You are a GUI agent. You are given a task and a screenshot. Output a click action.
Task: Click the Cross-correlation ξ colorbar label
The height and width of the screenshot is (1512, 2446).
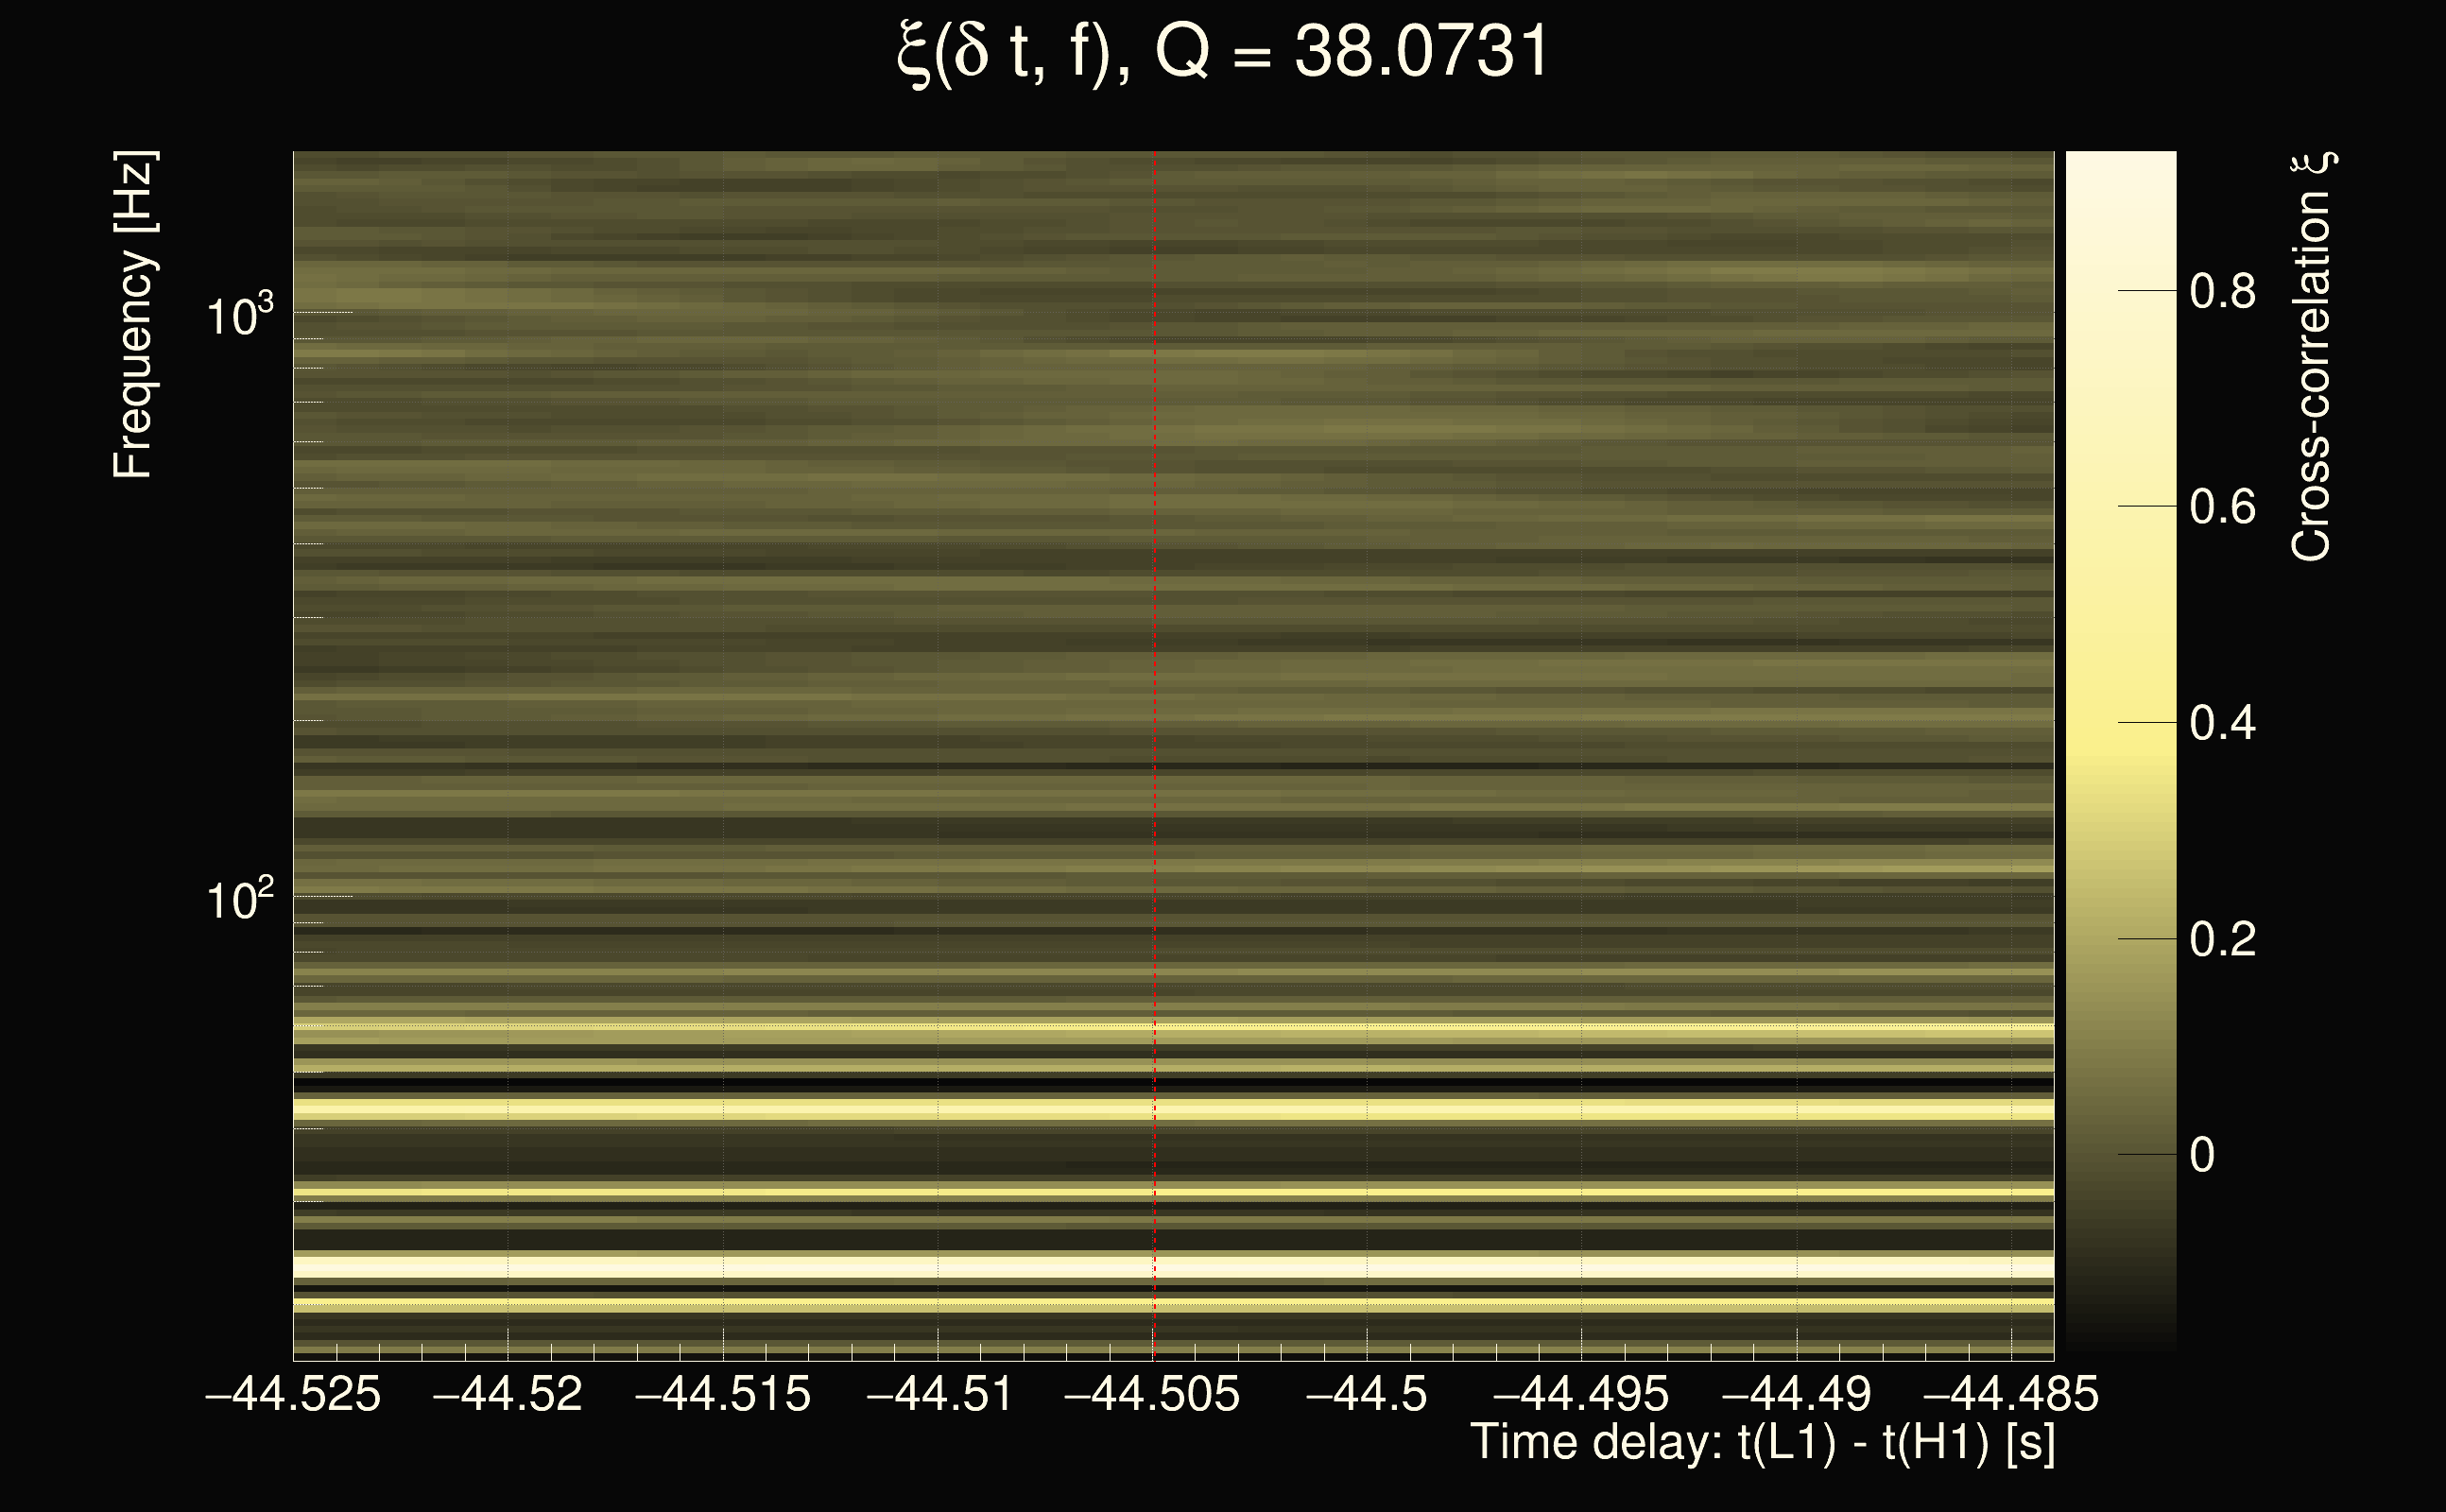pyautogui.click(x=2311, y=357)
